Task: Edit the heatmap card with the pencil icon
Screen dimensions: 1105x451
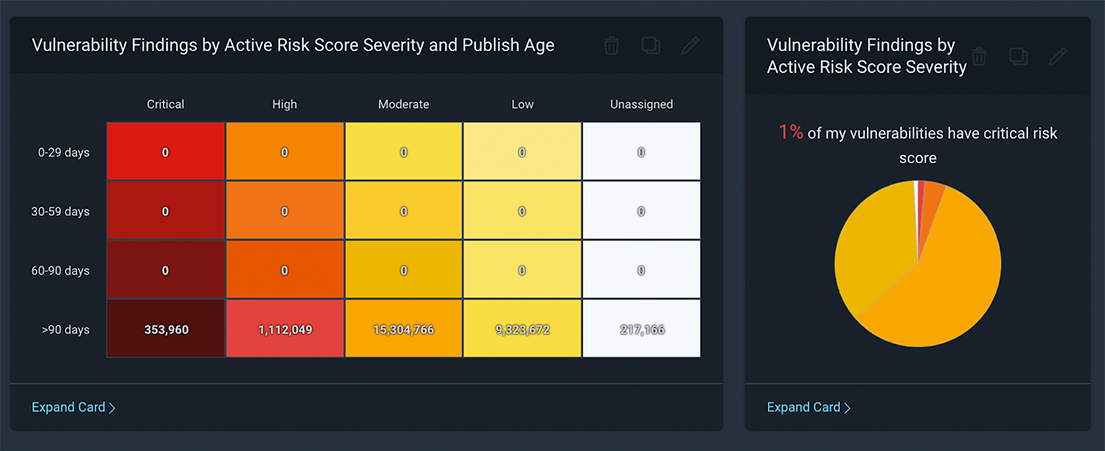Action: (x=690, y=45)
